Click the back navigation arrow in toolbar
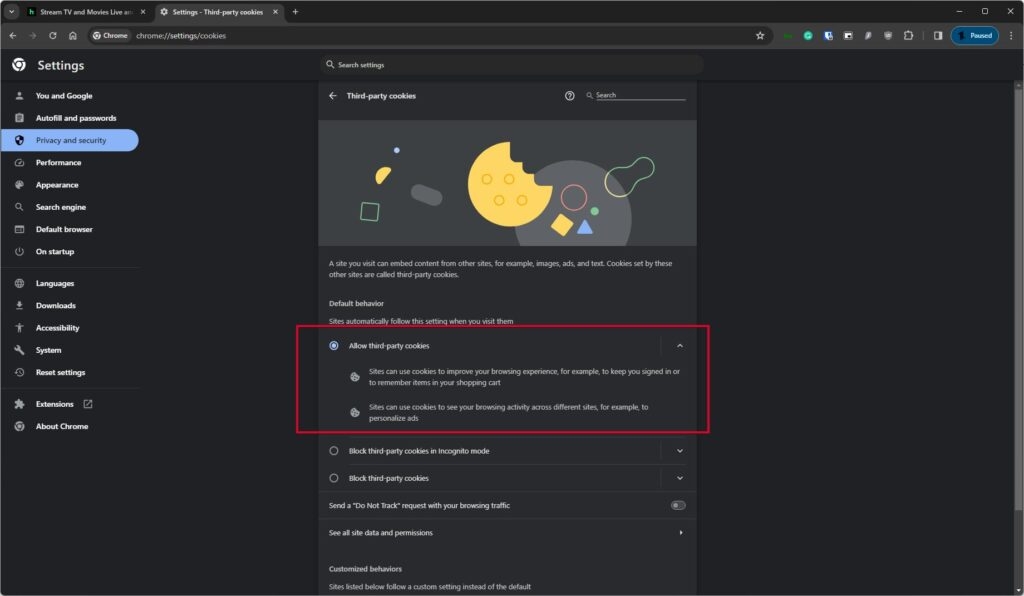The height and width of the screenshot is (596, 1024). 13,36
